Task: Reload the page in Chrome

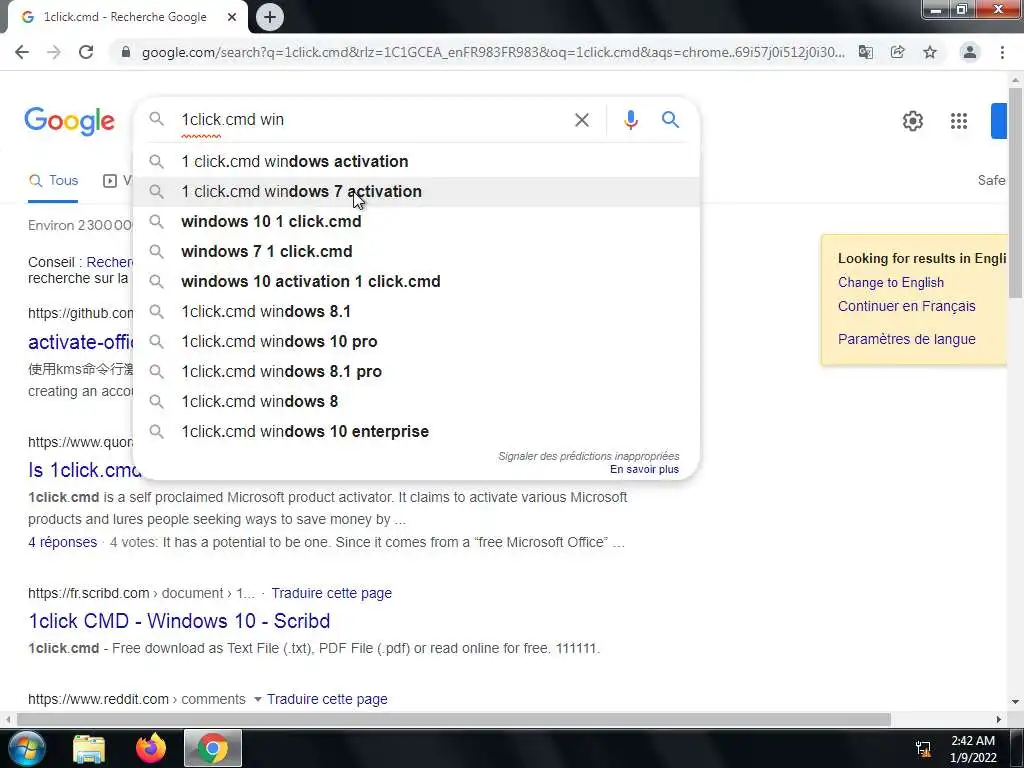Action: 86,52
